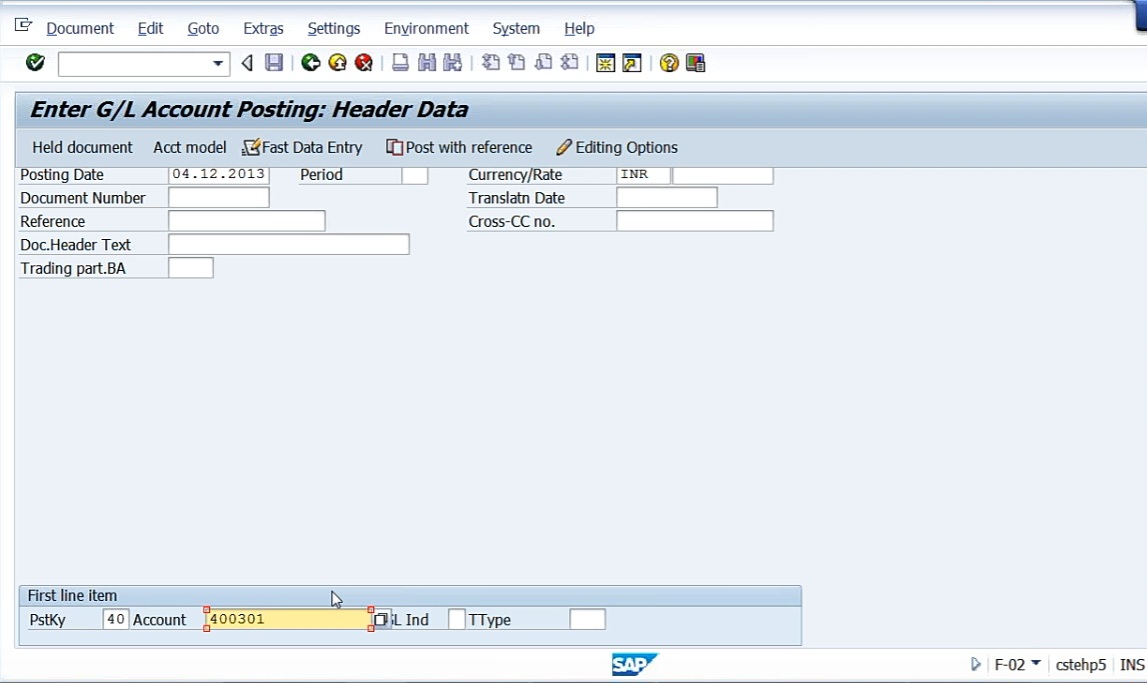Click the green Enter checkmark icon

pos(35,63)
